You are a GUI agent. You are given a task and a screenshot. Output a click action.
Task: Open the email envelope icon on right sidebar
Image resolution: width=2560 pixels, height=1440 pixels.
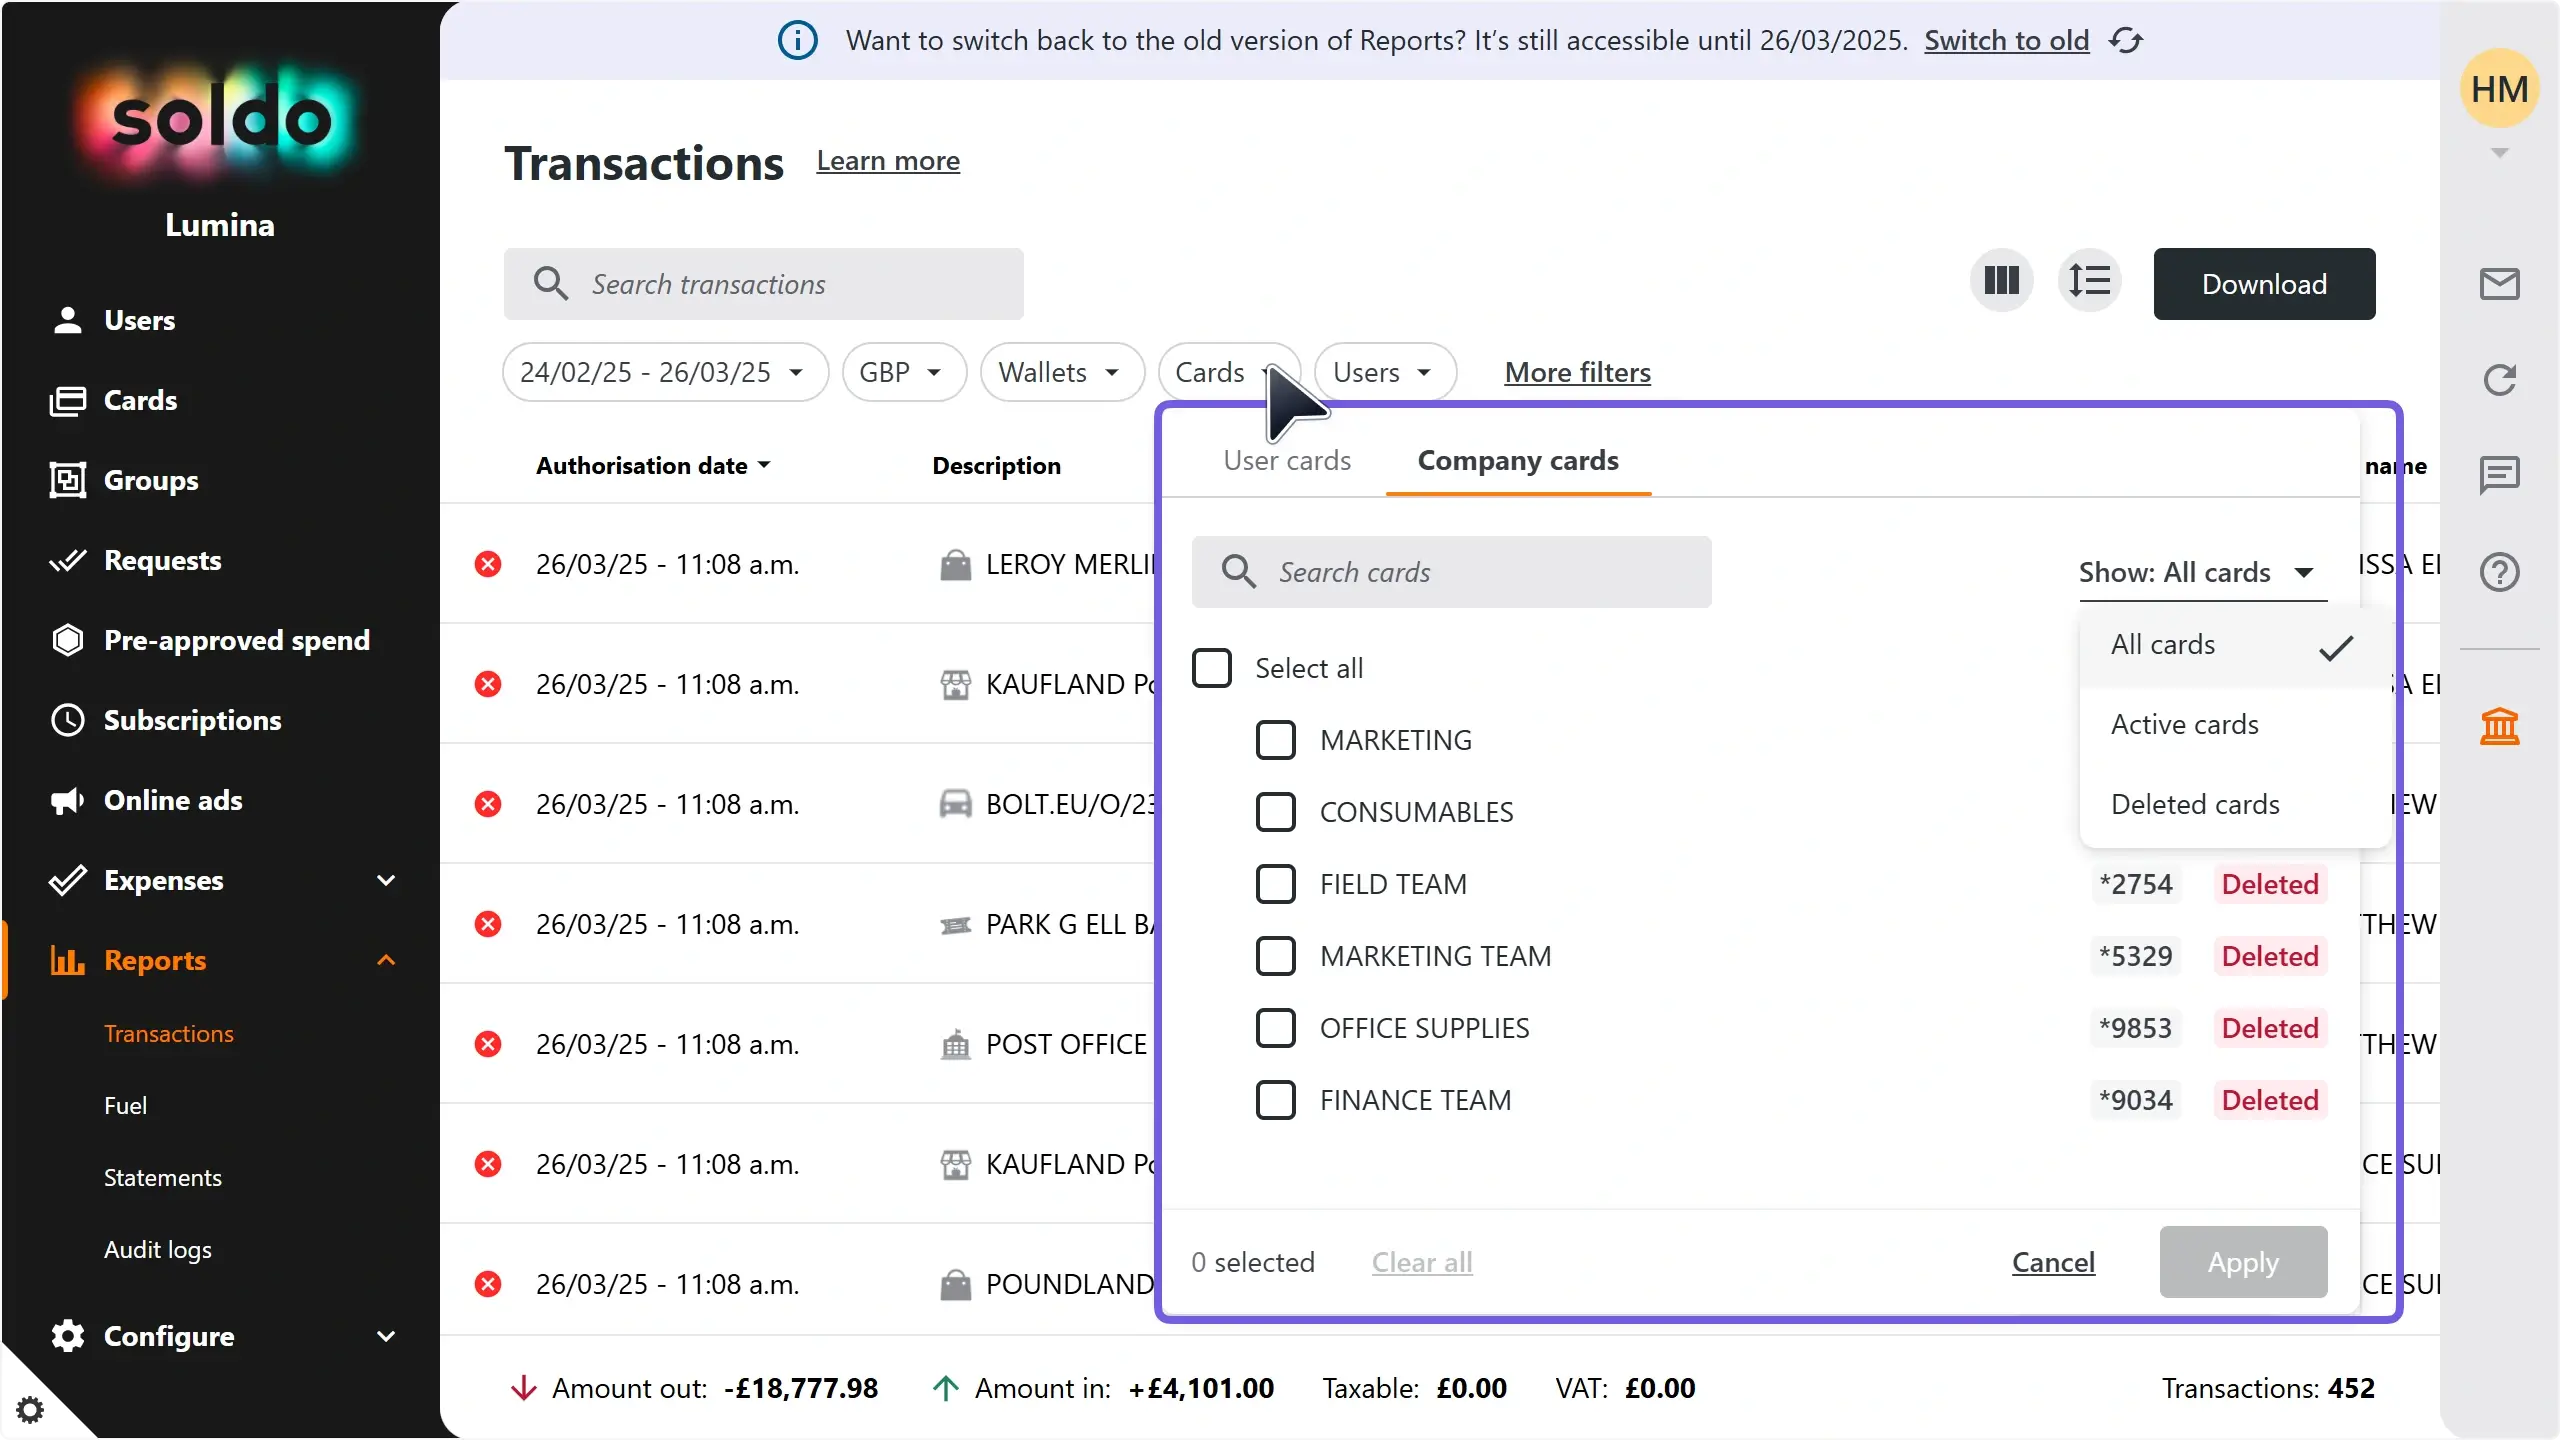coord(2499,283)
